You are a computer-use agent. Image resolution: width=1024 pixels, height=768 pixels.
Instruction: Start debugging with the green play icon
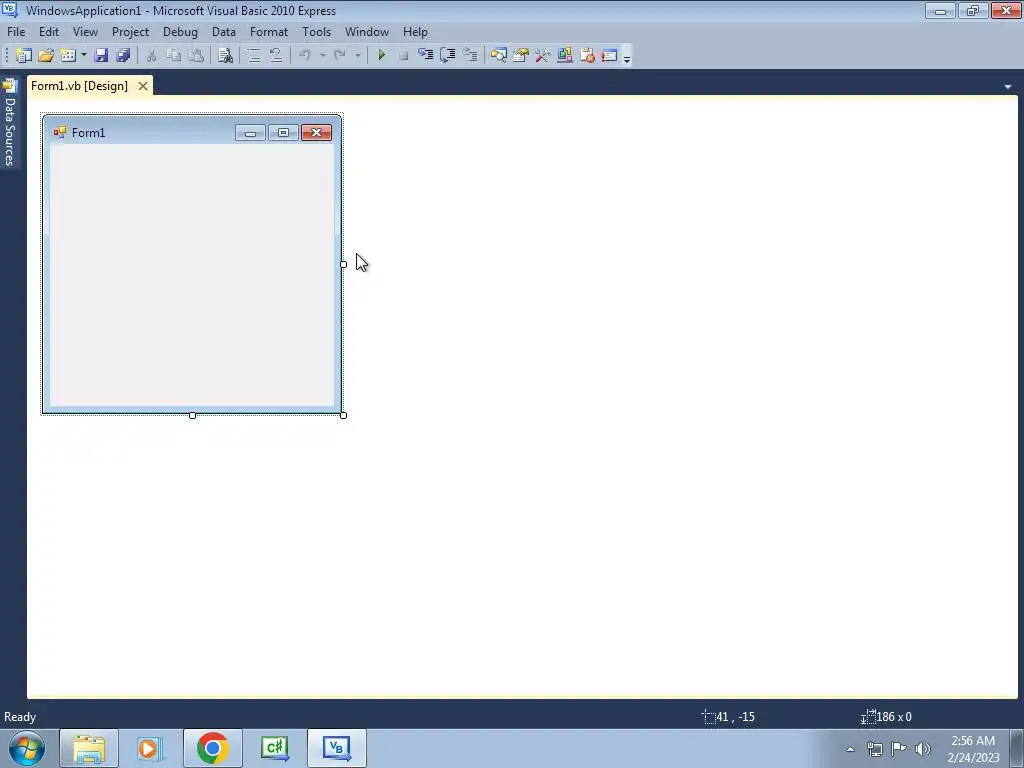[381, 56]
